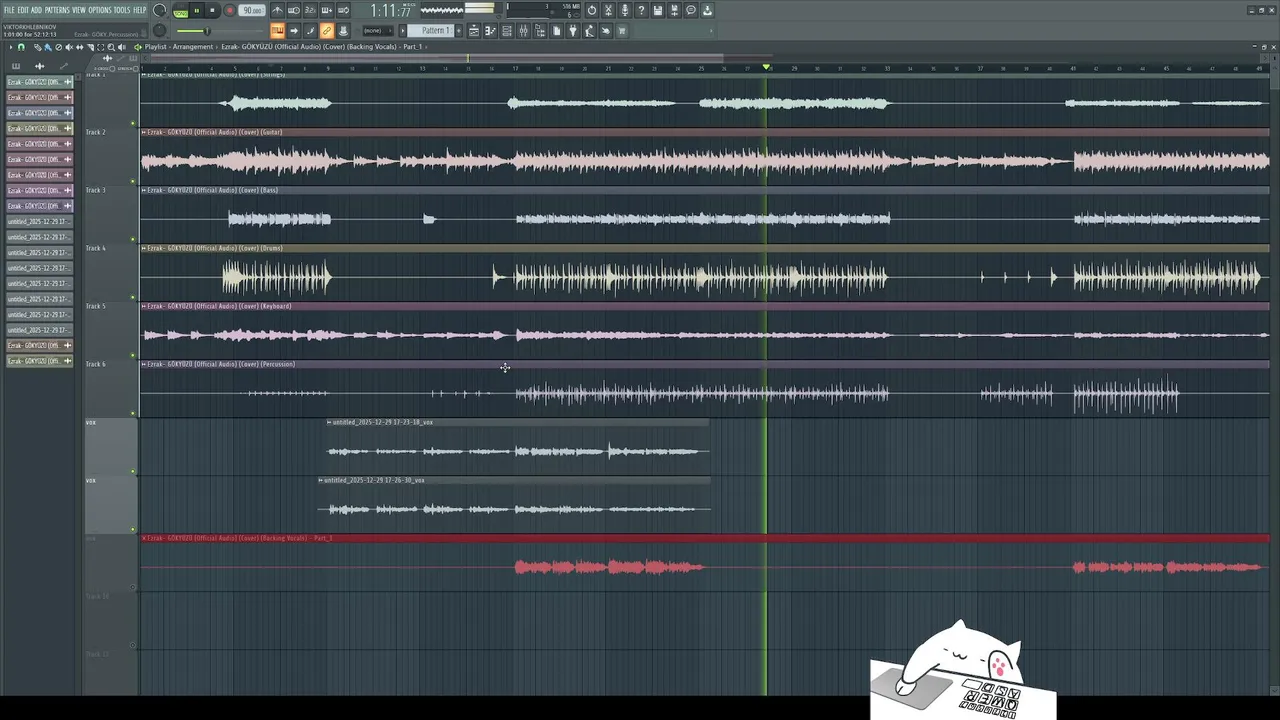The image size is (1280, 720).
Task: Open the FILE menu
Action: click(9, 10)
